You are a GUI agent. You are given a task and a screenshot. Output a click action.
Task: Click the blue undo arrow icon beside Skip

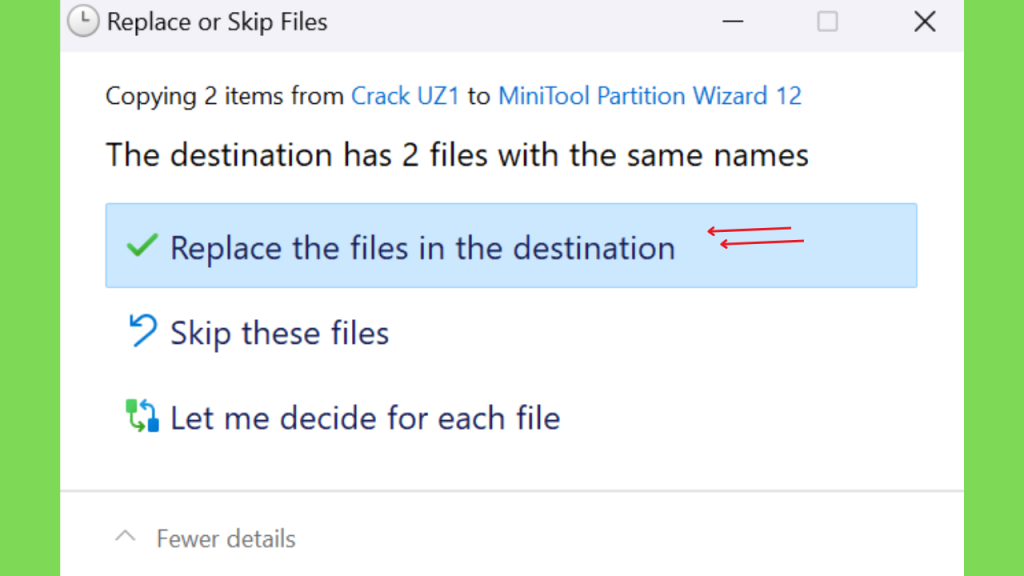click(x=142, y=330)
